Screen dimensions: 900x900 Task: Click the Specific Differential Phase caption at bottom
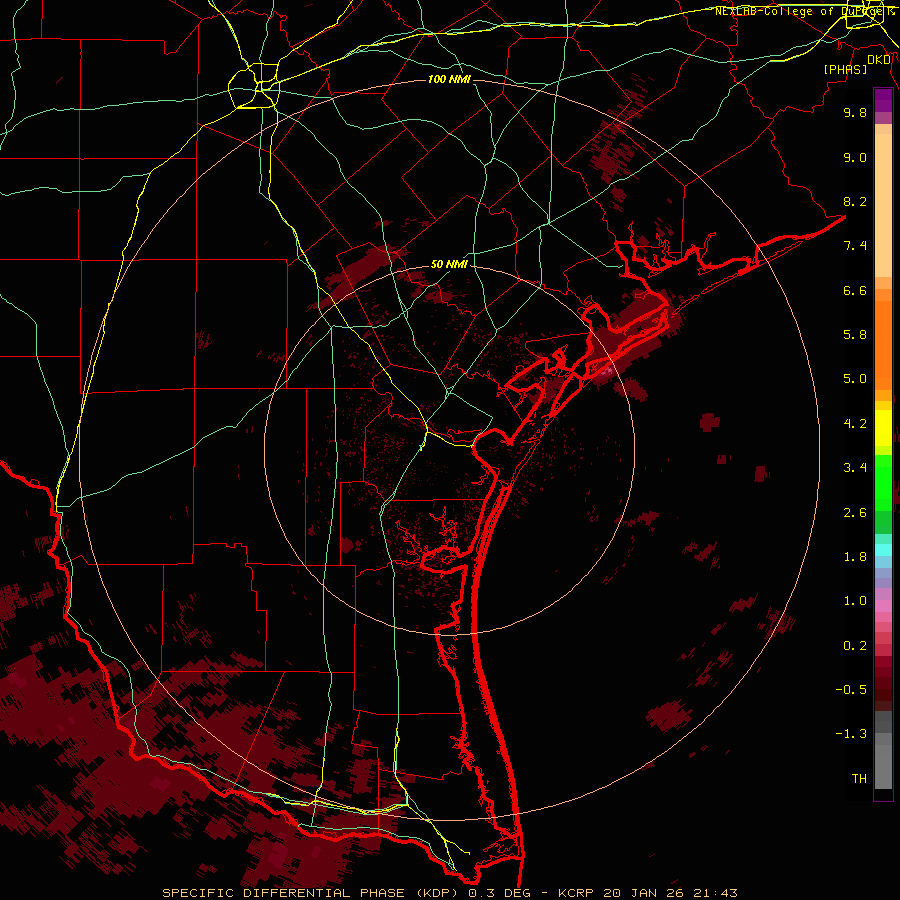[449, 893]
